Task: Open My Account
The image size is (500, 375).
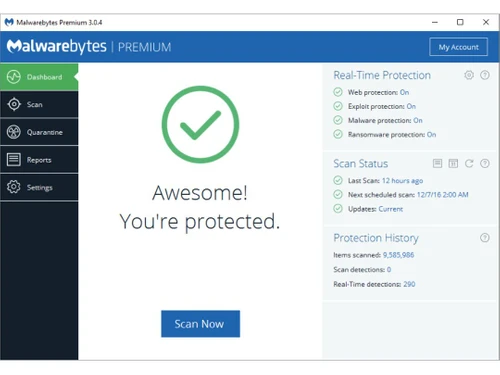Action: 458,47
